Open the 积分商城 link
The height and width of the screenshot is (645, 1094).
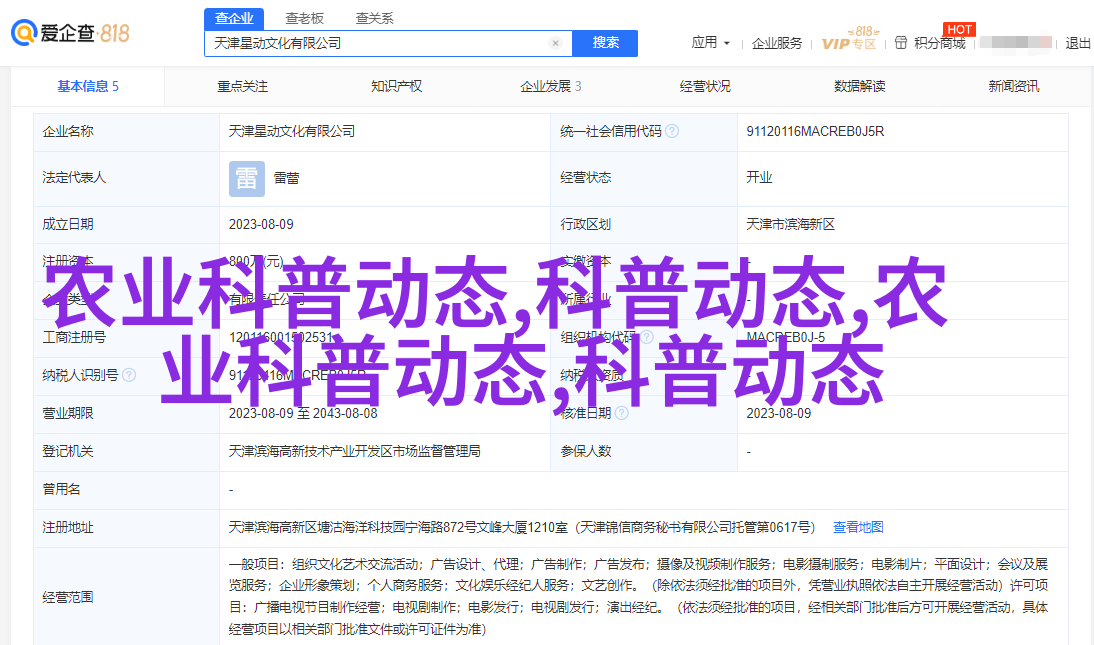(x=939, y=43)
